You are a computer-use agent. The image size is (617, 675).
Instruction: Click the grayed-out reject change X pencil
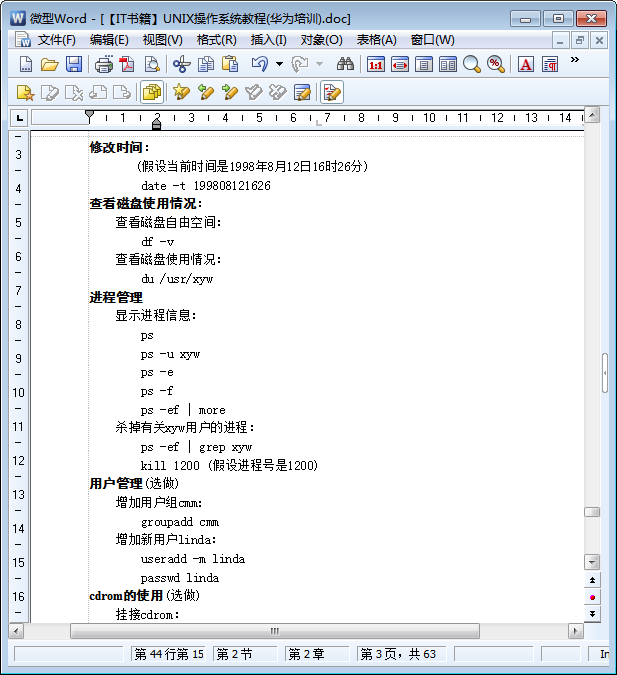point(278,92)
